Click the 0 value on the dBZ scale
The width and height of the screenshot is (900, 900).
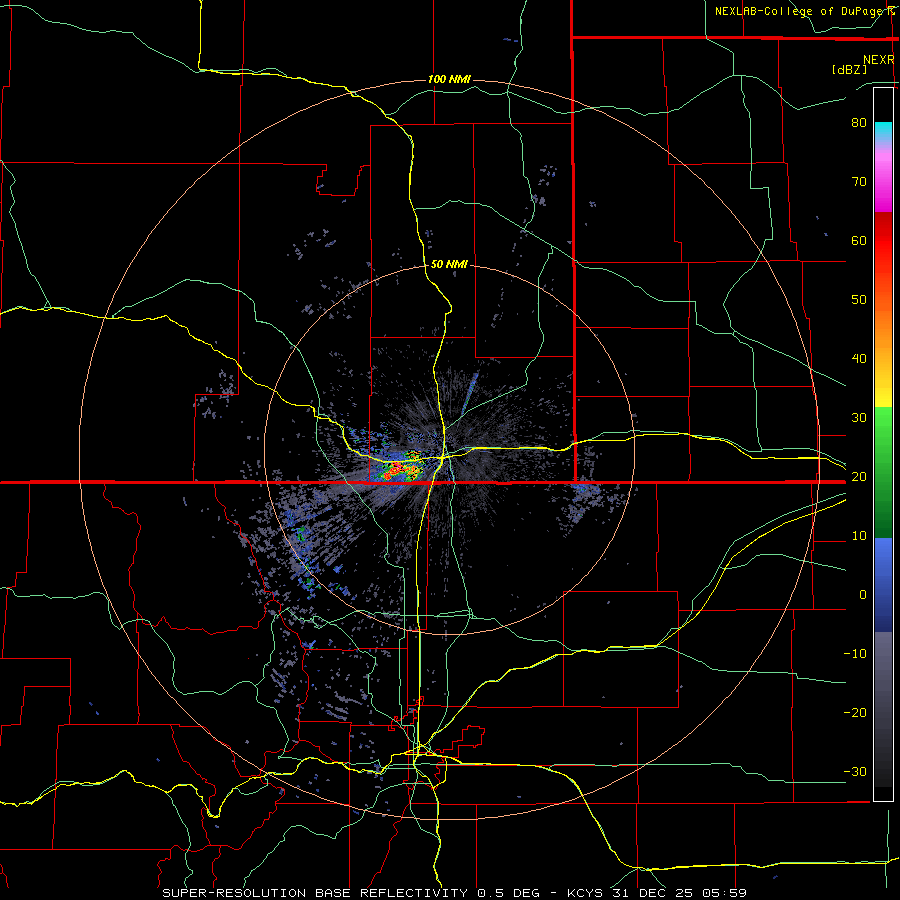863,595
